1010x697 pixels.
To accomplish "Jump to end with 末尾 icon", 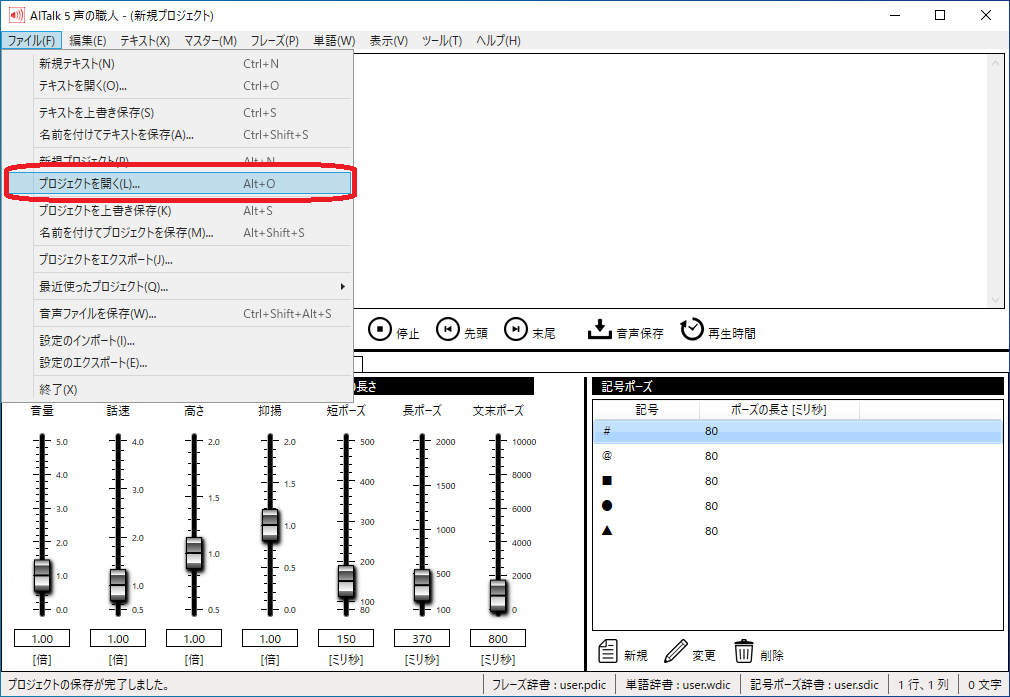I will 515,329.
